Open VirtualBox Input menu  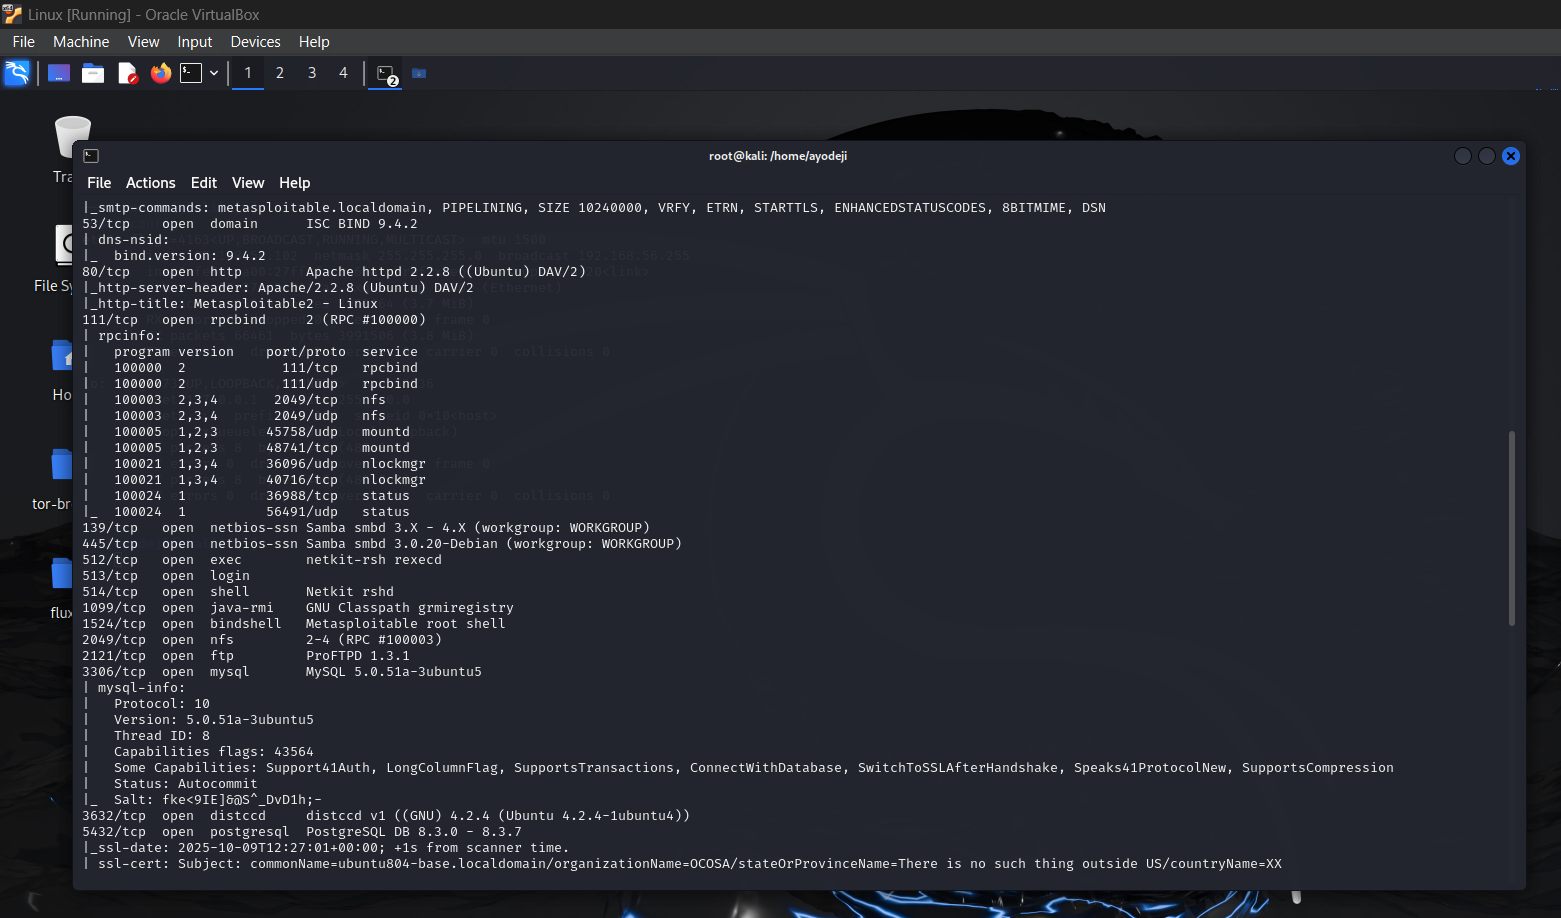pyautogui.click(x=195, y=42)
